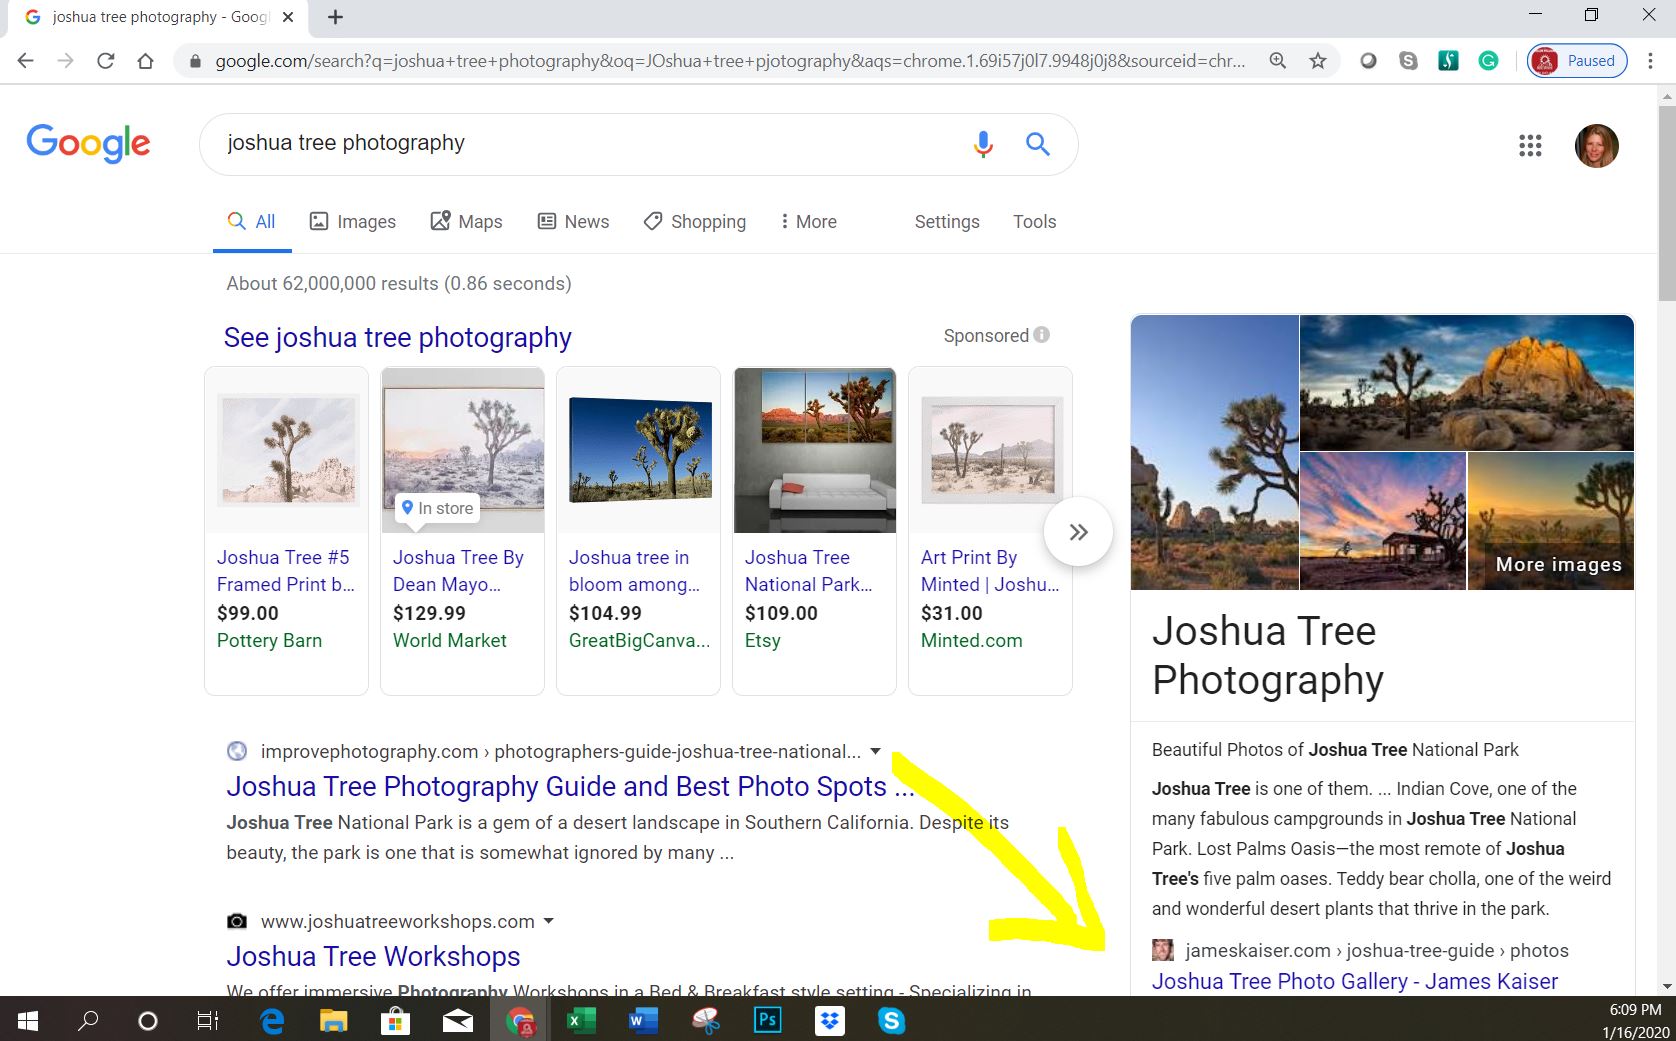Open Excel from the taskbar

(x=581, y=1020)
